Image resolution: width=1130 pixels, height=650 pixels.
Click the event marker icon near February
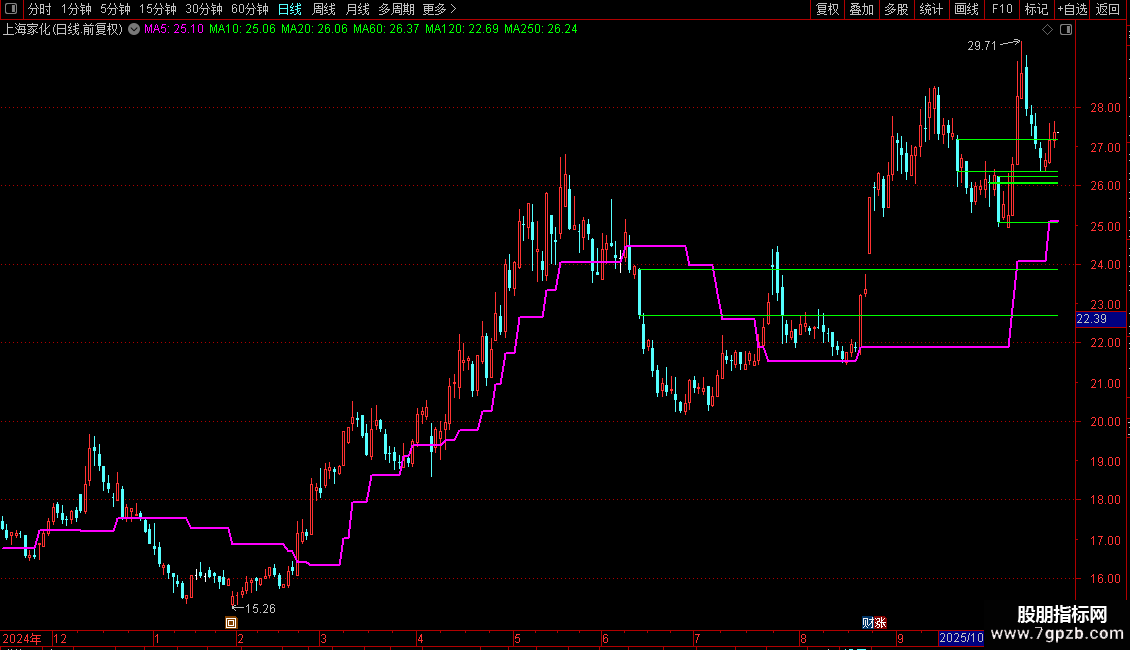pyautogui.click(x=231, y=623)
